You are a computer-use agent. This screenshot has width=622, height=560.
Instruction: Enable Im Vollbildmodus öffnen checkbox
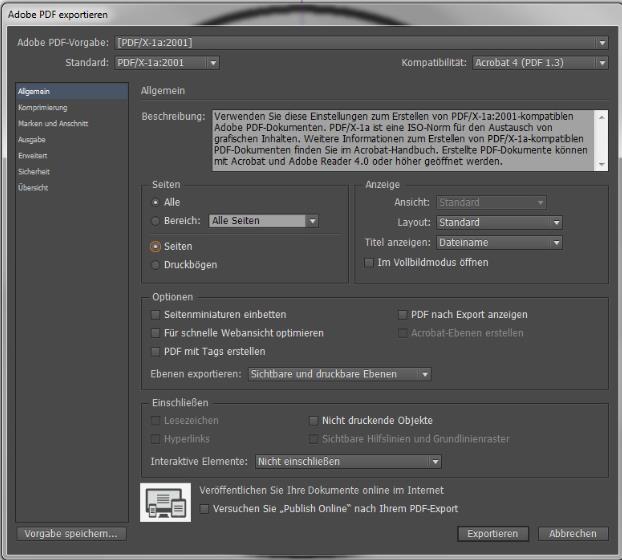point(369,263)
